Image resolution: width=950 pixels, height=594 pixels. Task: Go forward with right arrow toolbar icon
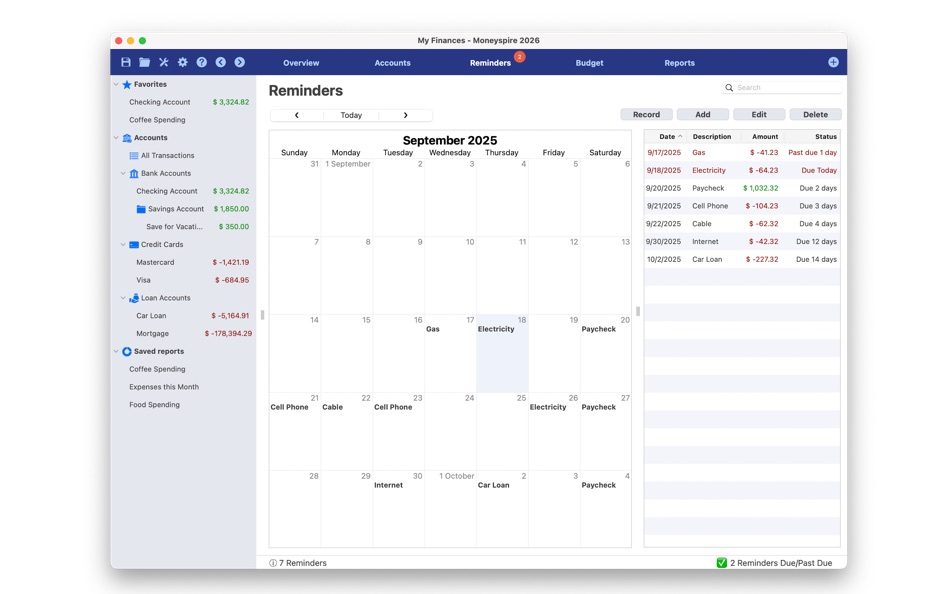[x=240, y=62]
